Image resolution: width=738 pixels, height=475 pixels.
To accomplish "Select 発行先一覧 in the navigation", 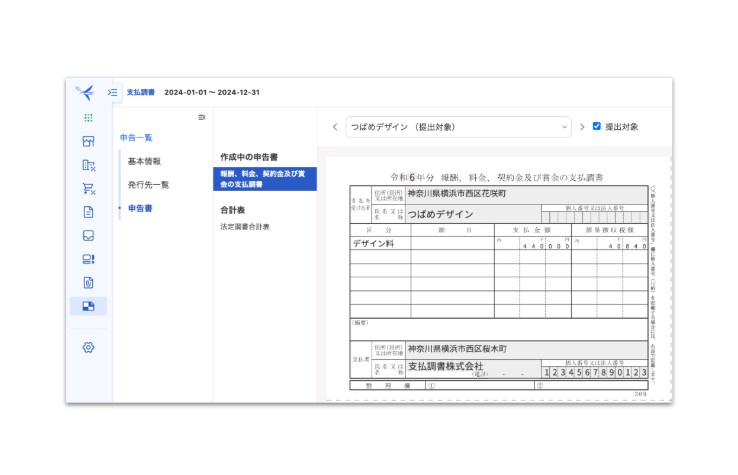I will 148,185.
